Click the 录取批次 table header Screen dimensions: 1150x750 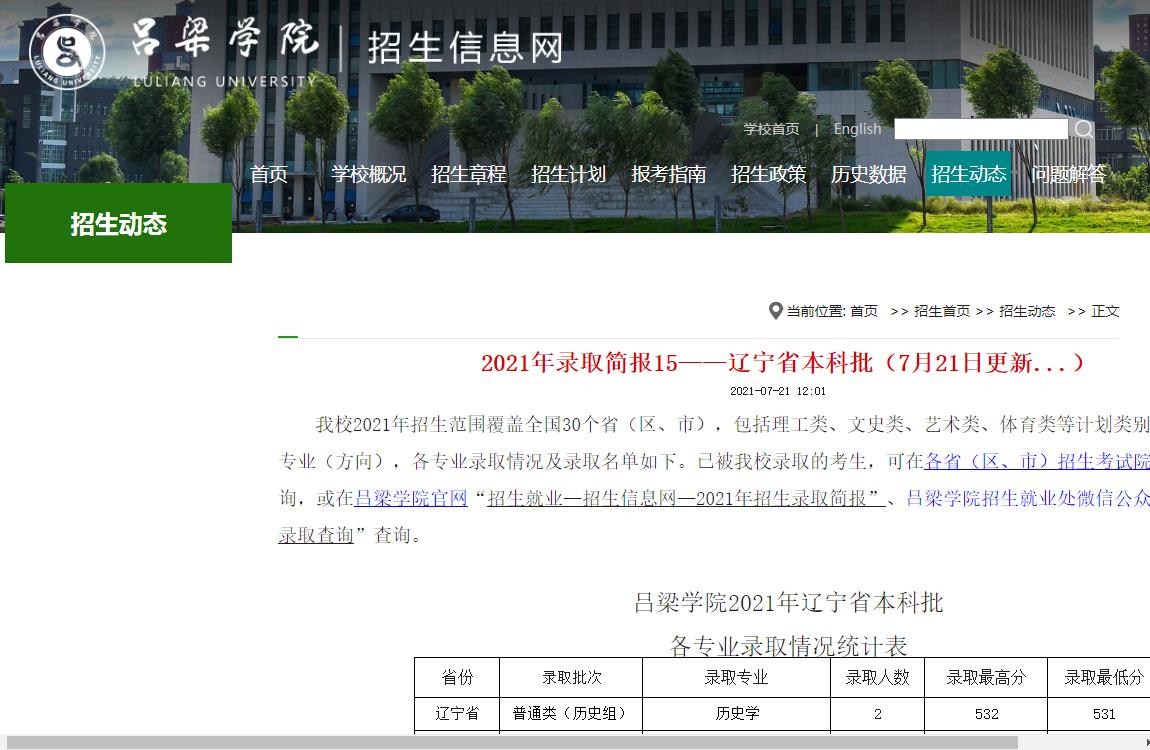(x=571, y=677)
